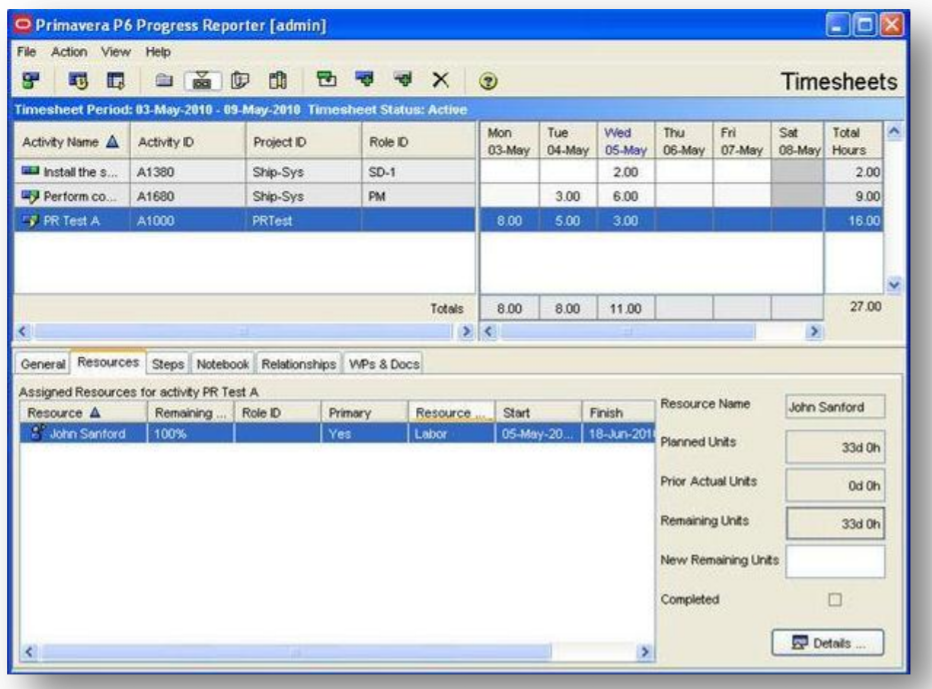Click the Role ID header in activity table

tap(418, 142)
